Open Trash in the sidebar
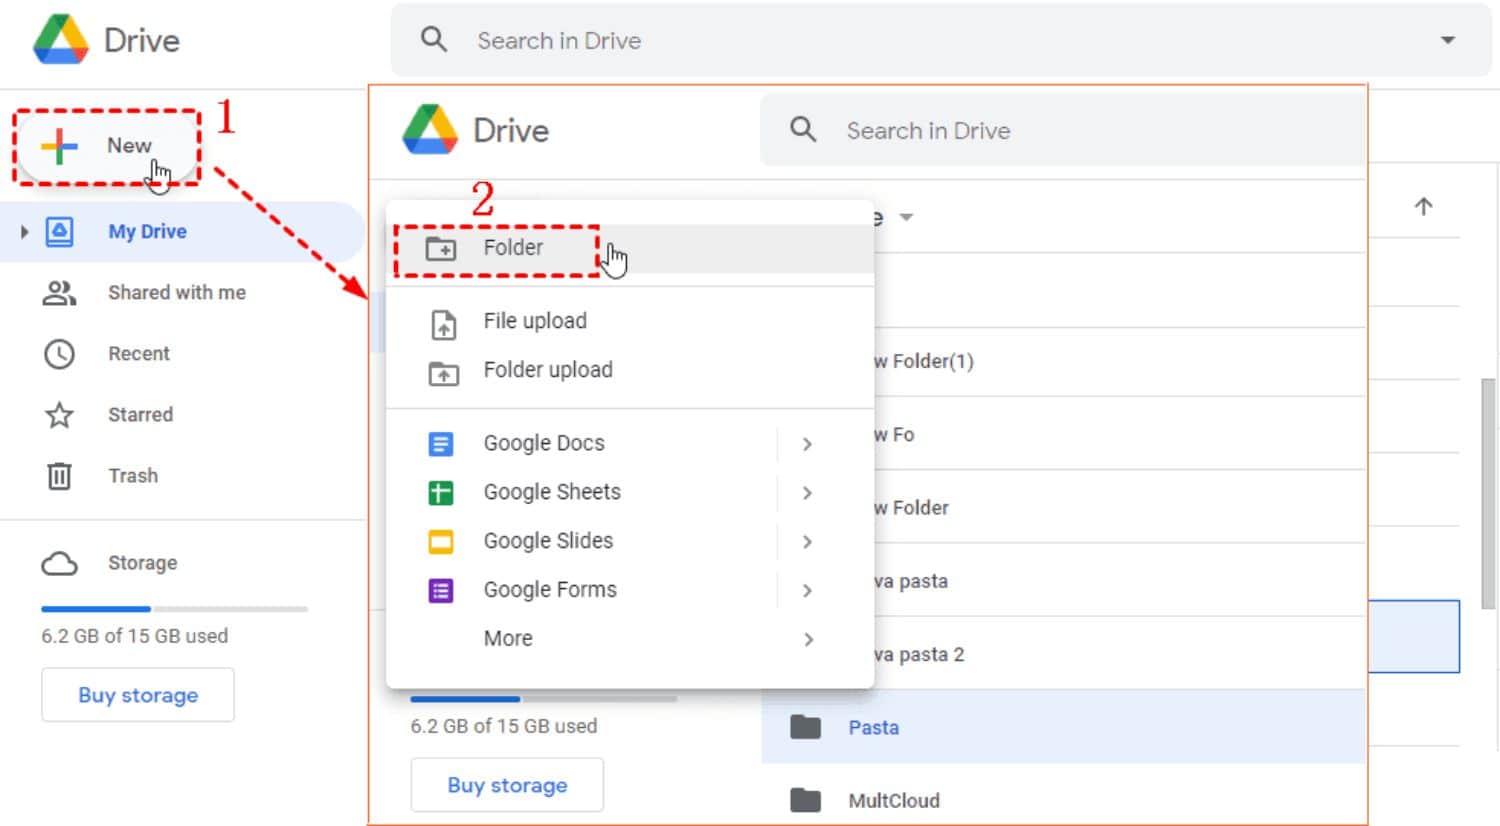 pos(133,476)
